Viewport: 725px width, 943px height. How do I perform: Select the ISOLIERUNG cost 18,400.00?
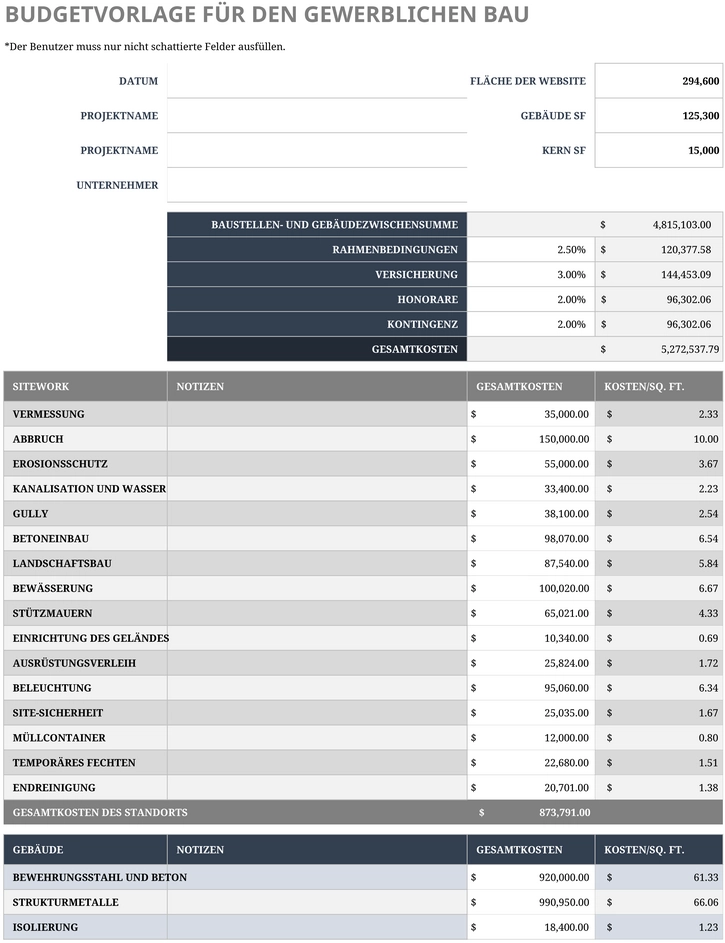pyautogui.click(x=531, y=927)
